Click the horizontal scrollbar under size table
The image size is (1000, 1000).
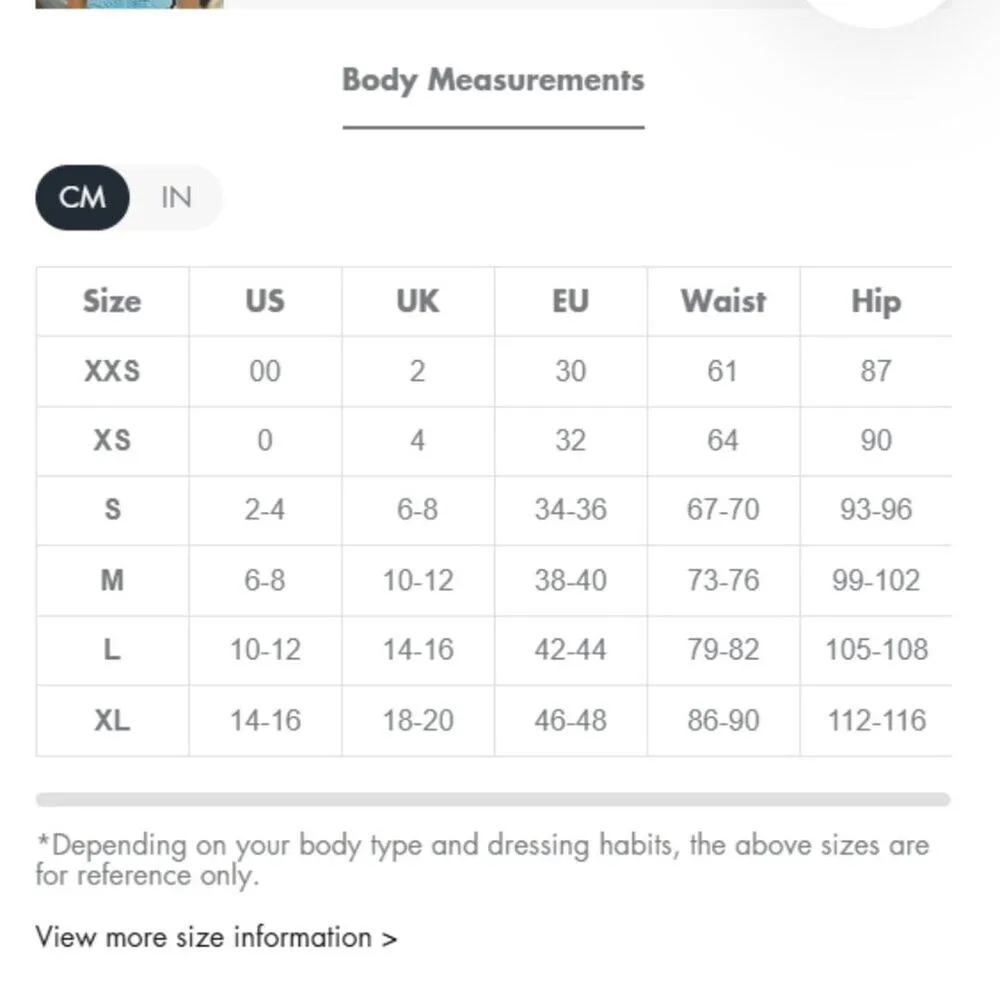click(492, 800)
